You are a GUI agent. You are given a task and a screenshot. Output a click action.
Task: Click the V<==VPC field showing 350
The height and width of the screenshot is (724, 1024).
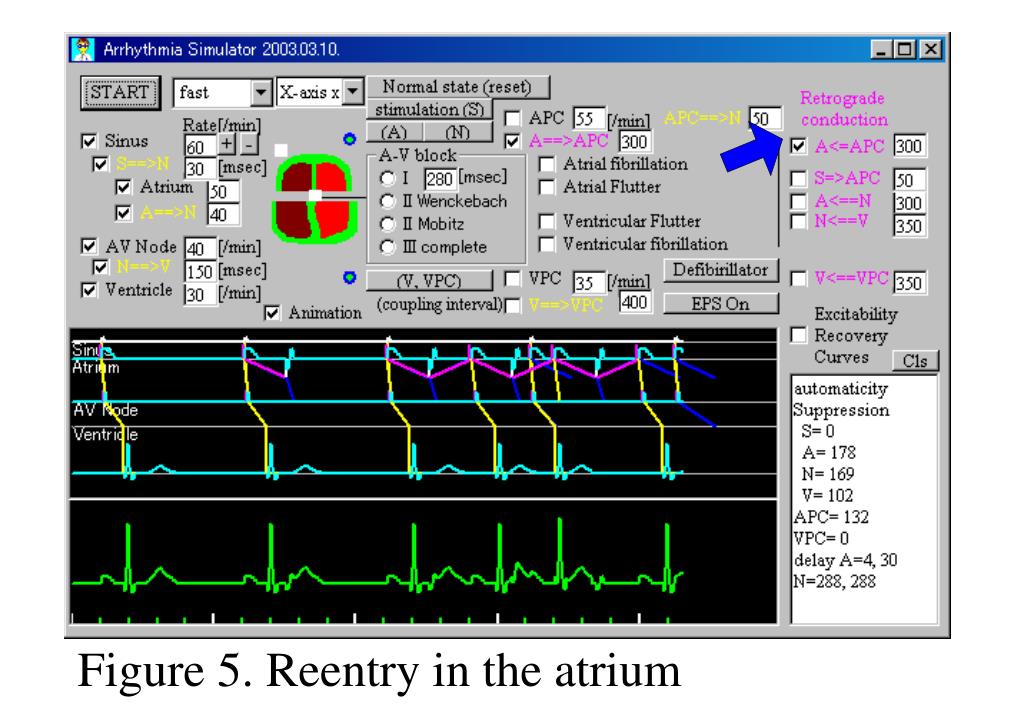[x=909, y=283]
